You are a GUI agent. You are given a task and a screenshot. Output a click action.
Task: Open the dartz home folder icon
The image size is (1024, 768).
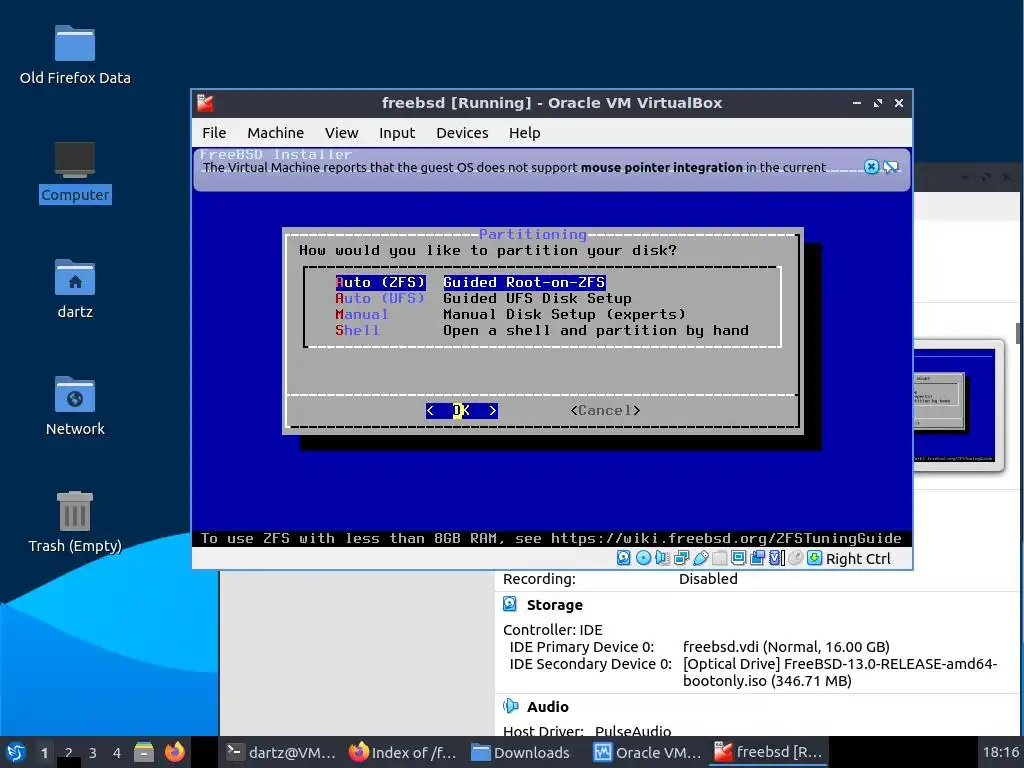coord(75,289)
